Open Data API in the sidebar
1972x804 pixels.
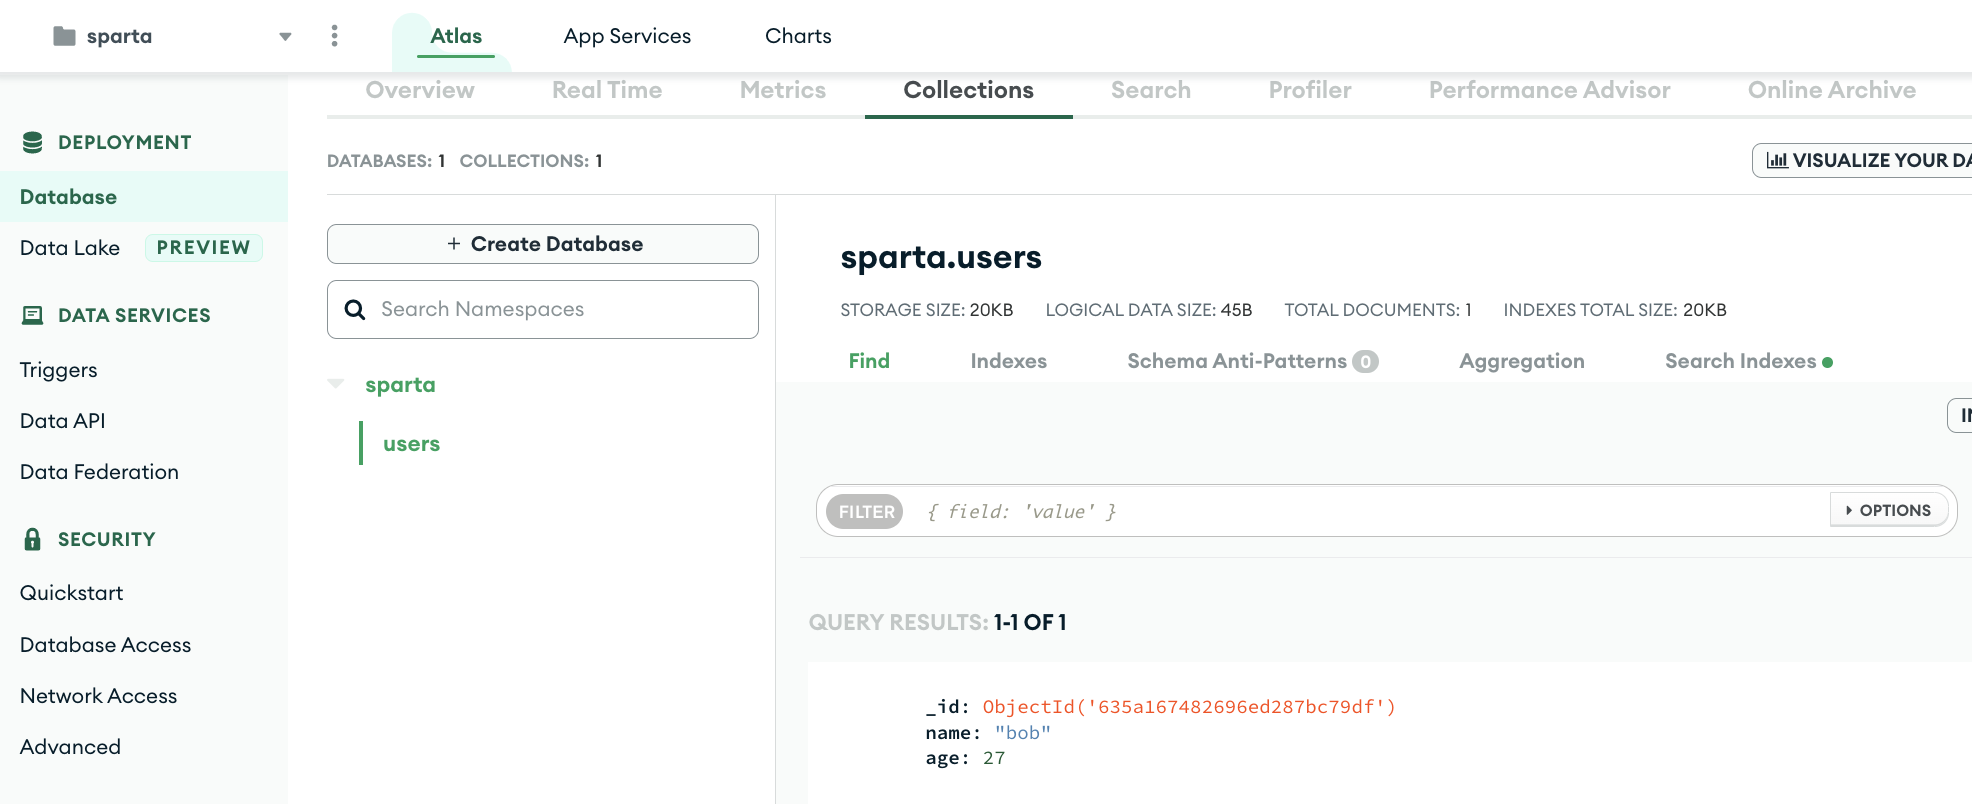(63, 421)
